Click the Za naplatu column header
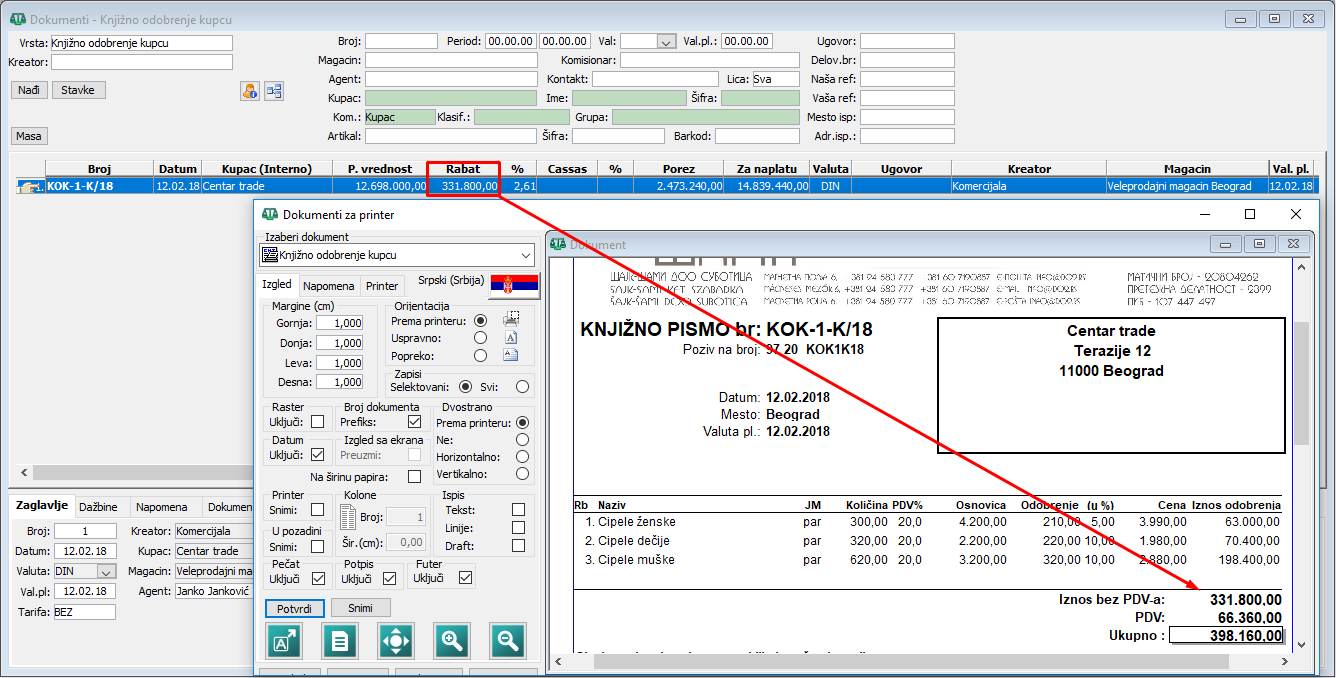Viewport: 1336px width, 678px height. (767, 169)
